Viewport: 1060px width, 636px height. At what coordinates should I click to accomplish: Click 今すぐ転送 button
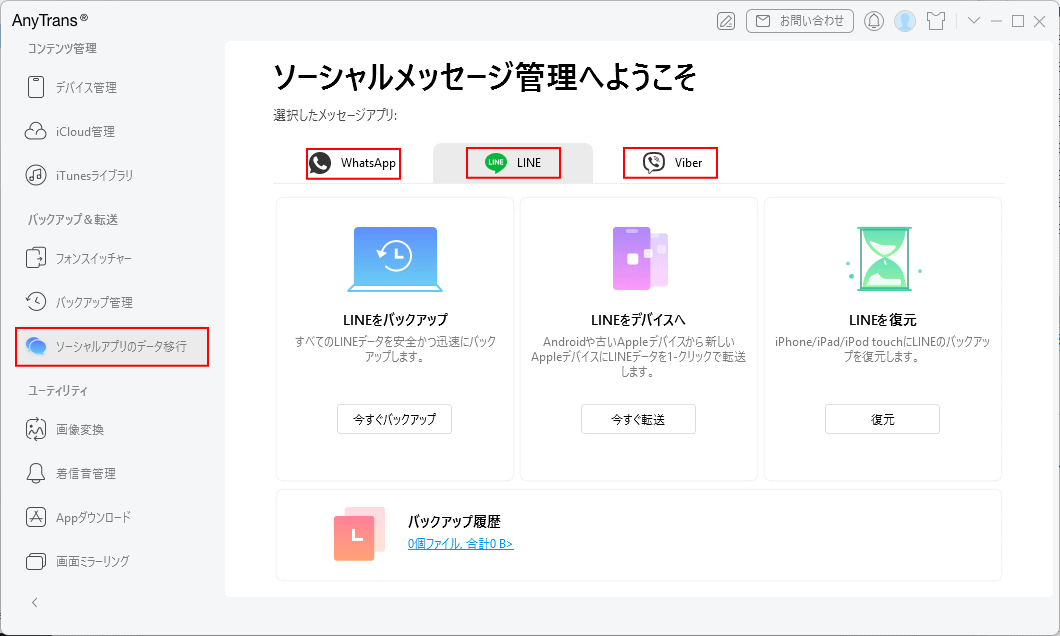click(x=638, y=419)
